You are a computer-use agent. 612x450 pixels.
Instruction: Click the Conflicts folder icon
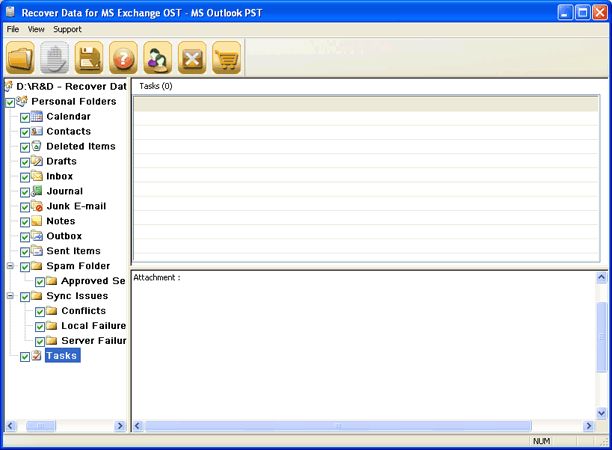pos(52,311)
